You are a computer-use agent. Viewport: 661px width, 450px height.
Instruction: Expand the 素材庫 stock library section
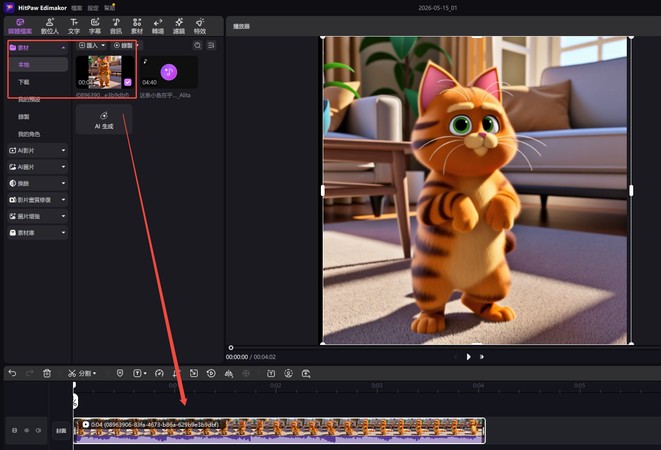(38, 233)
